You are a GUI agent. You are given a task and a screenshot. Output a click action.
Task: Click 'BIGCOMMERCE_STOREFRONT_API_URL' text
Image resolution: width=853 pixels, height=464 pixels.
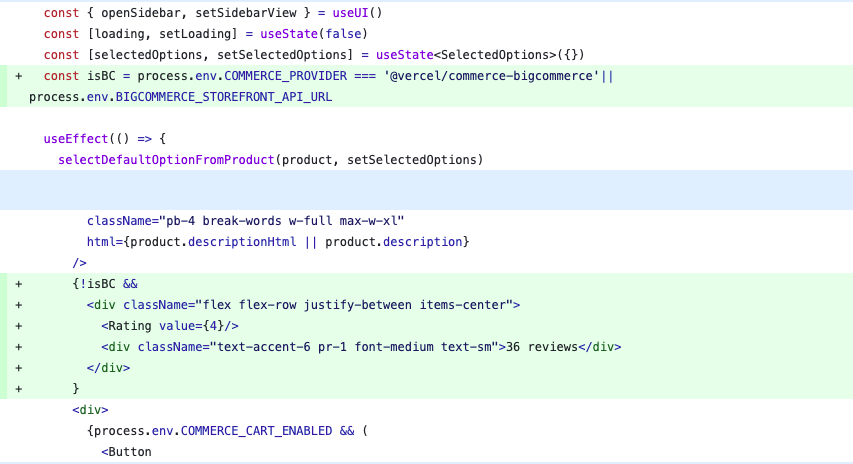(x=224, y=97)
